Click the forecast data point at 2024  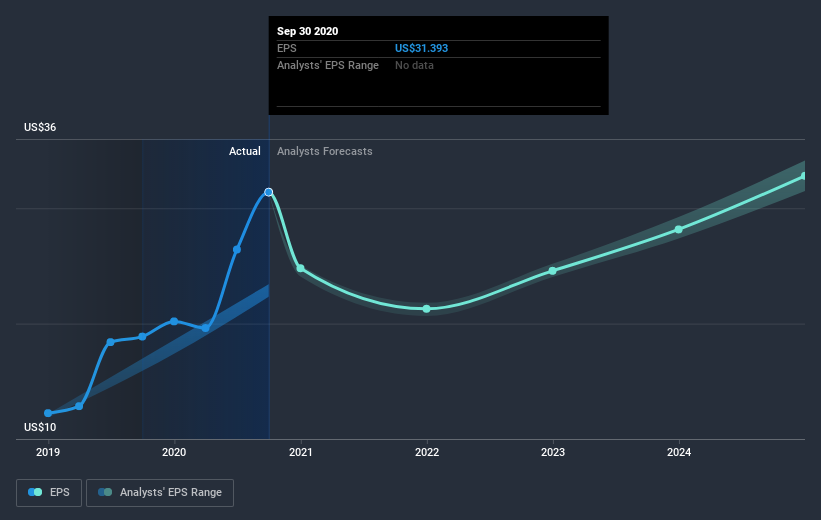point(679,229)
